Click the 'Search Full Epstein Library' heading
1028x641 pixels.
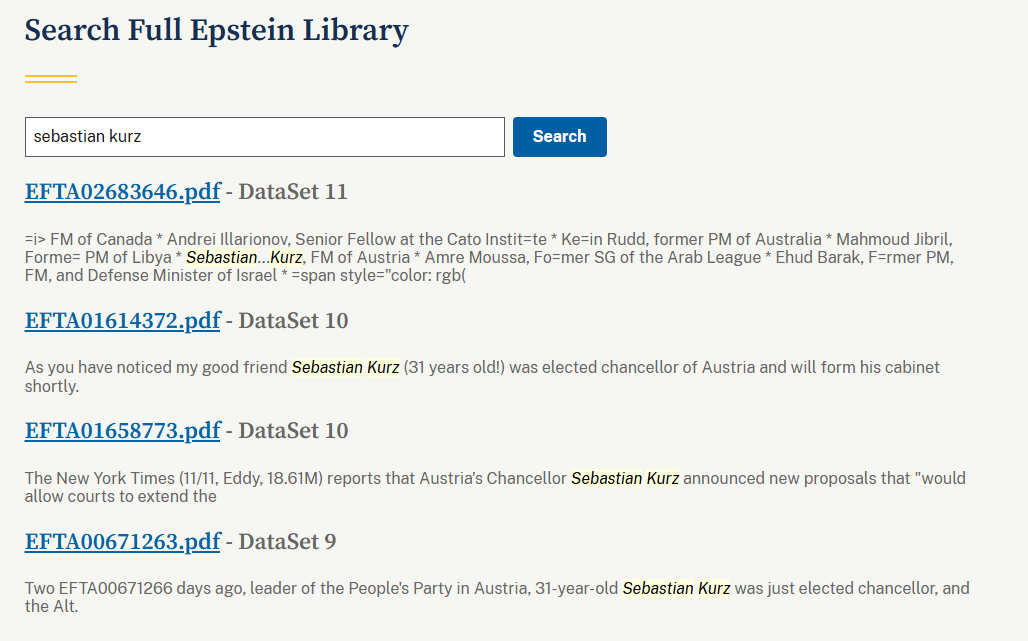[x=216, y=30]
